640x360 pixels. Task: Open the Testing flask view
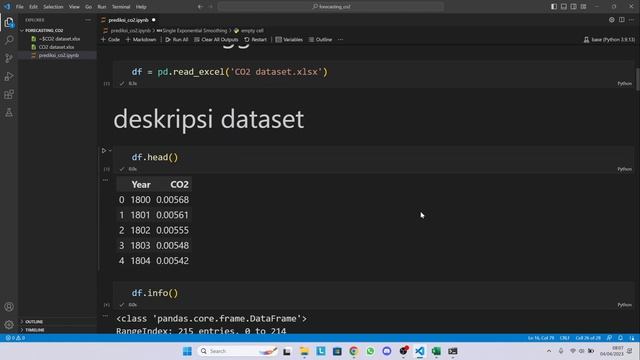click(x=9, y=113)
